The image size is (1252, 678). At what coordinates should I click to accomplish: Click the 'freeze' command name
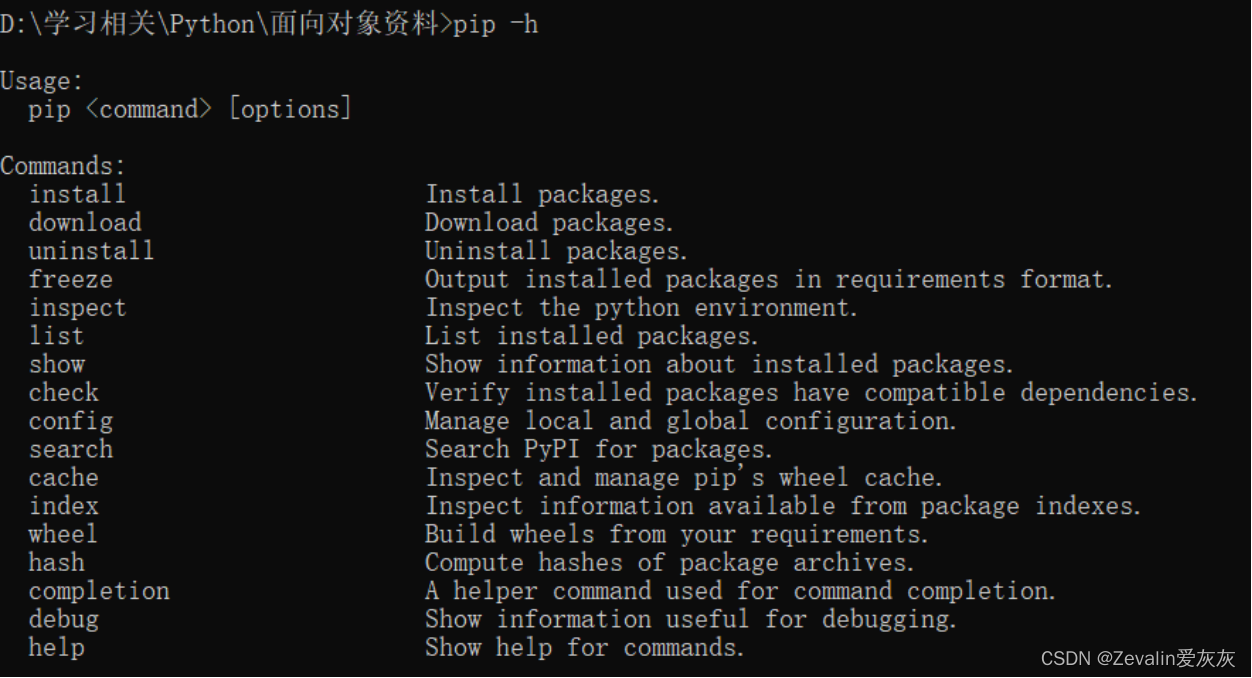tap(70, 279)
